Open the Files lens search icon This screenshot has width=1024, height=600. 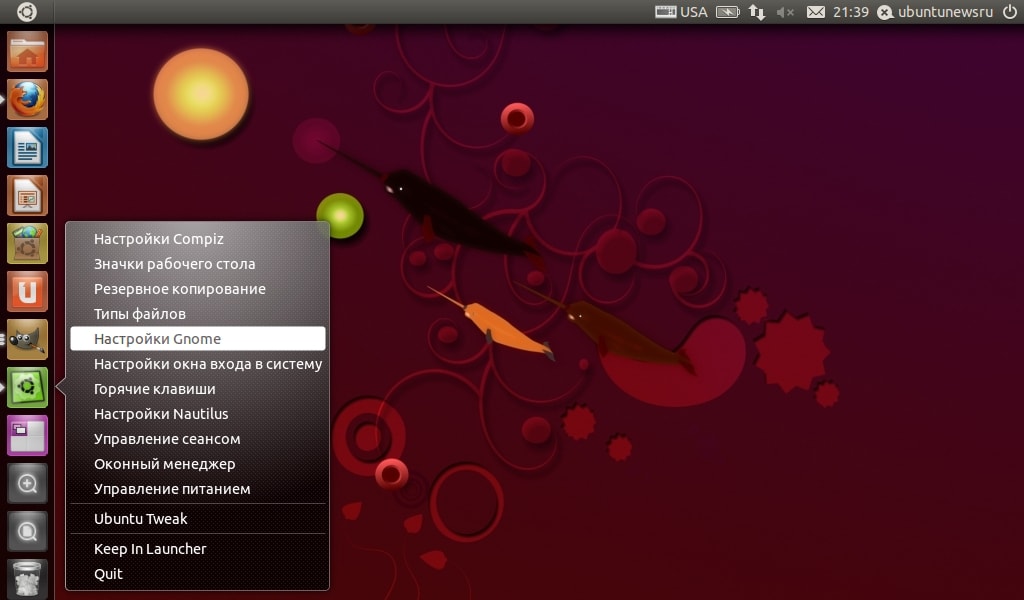point(27,531)
